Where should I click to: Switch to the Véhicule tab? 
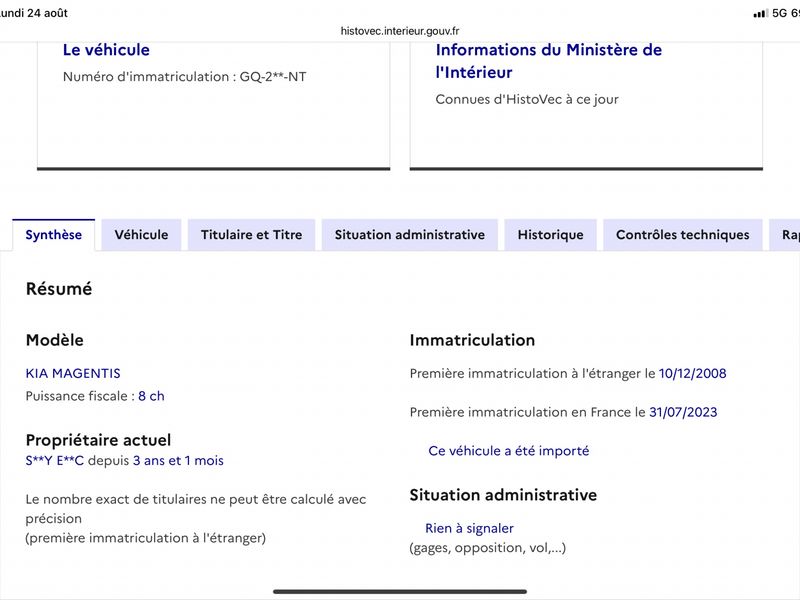pyautogui.click(x=141, y=235)
